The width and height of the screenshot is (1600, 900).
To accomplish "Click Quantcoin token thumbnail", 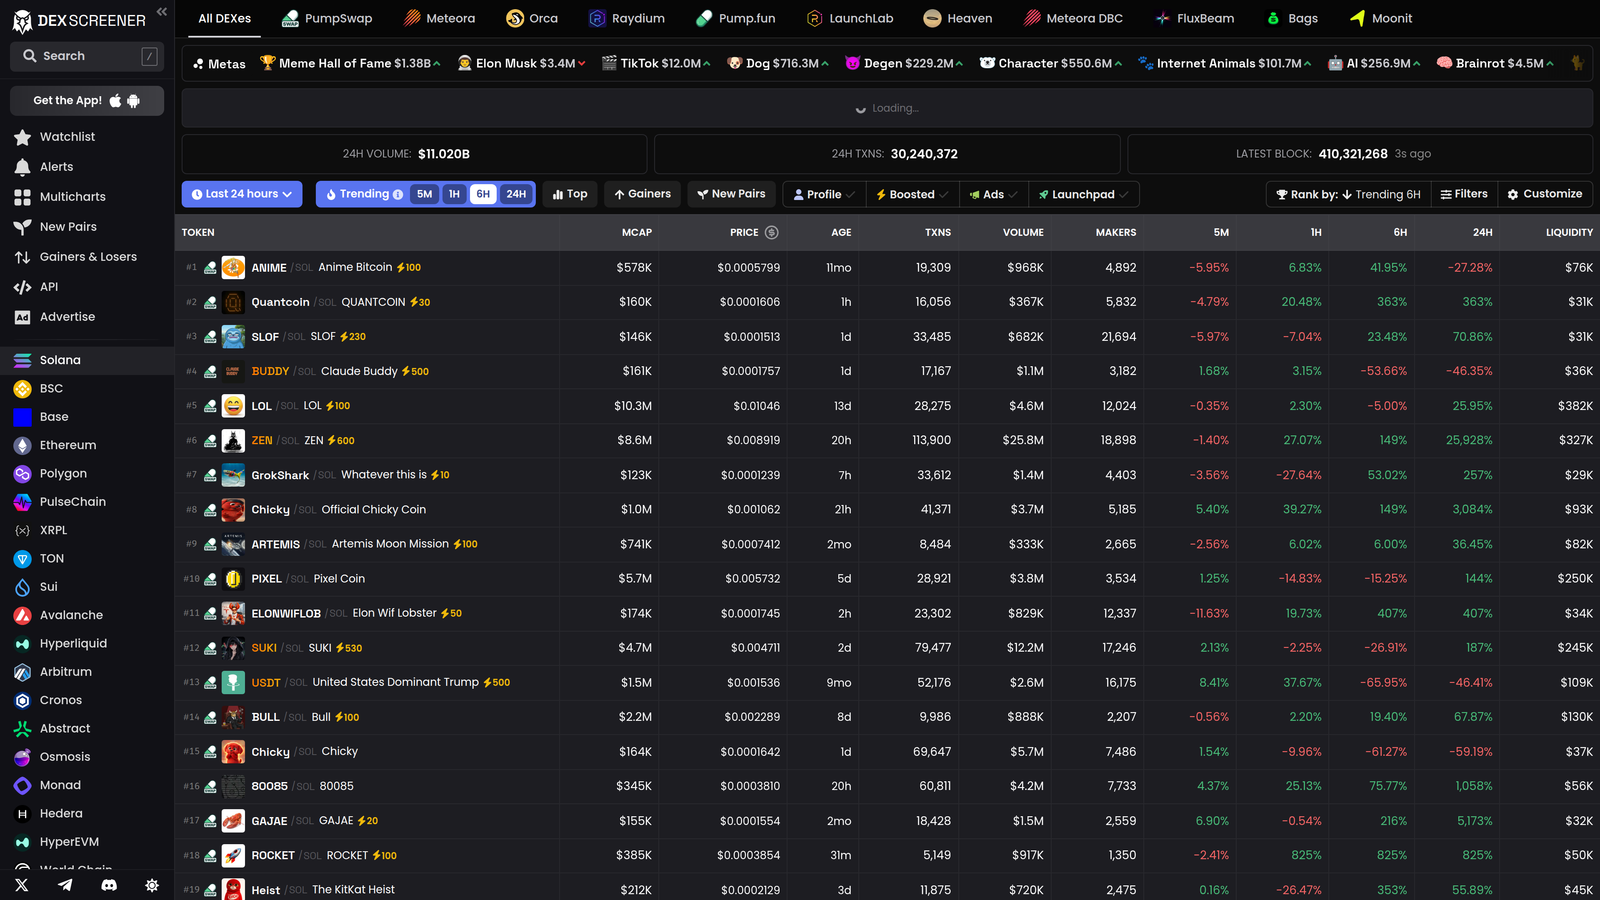I will click(233, 302).
